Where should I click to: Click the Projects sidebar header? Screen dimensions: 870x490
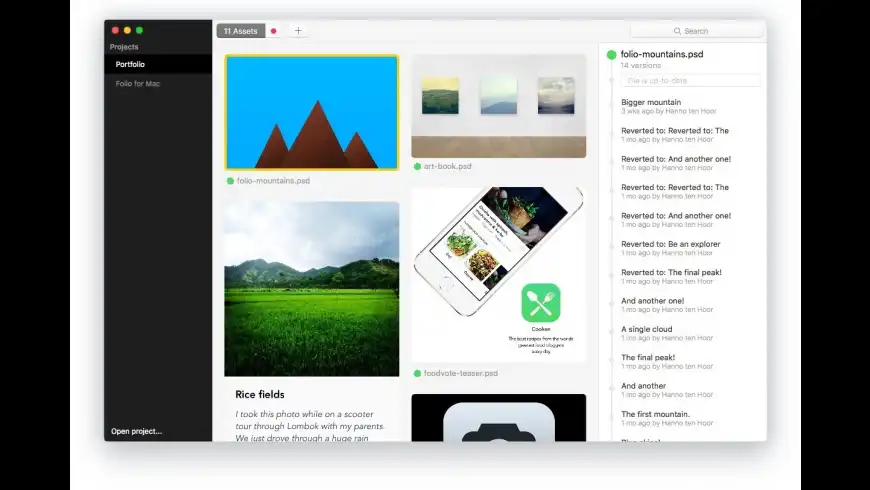[x=124, y=47]
